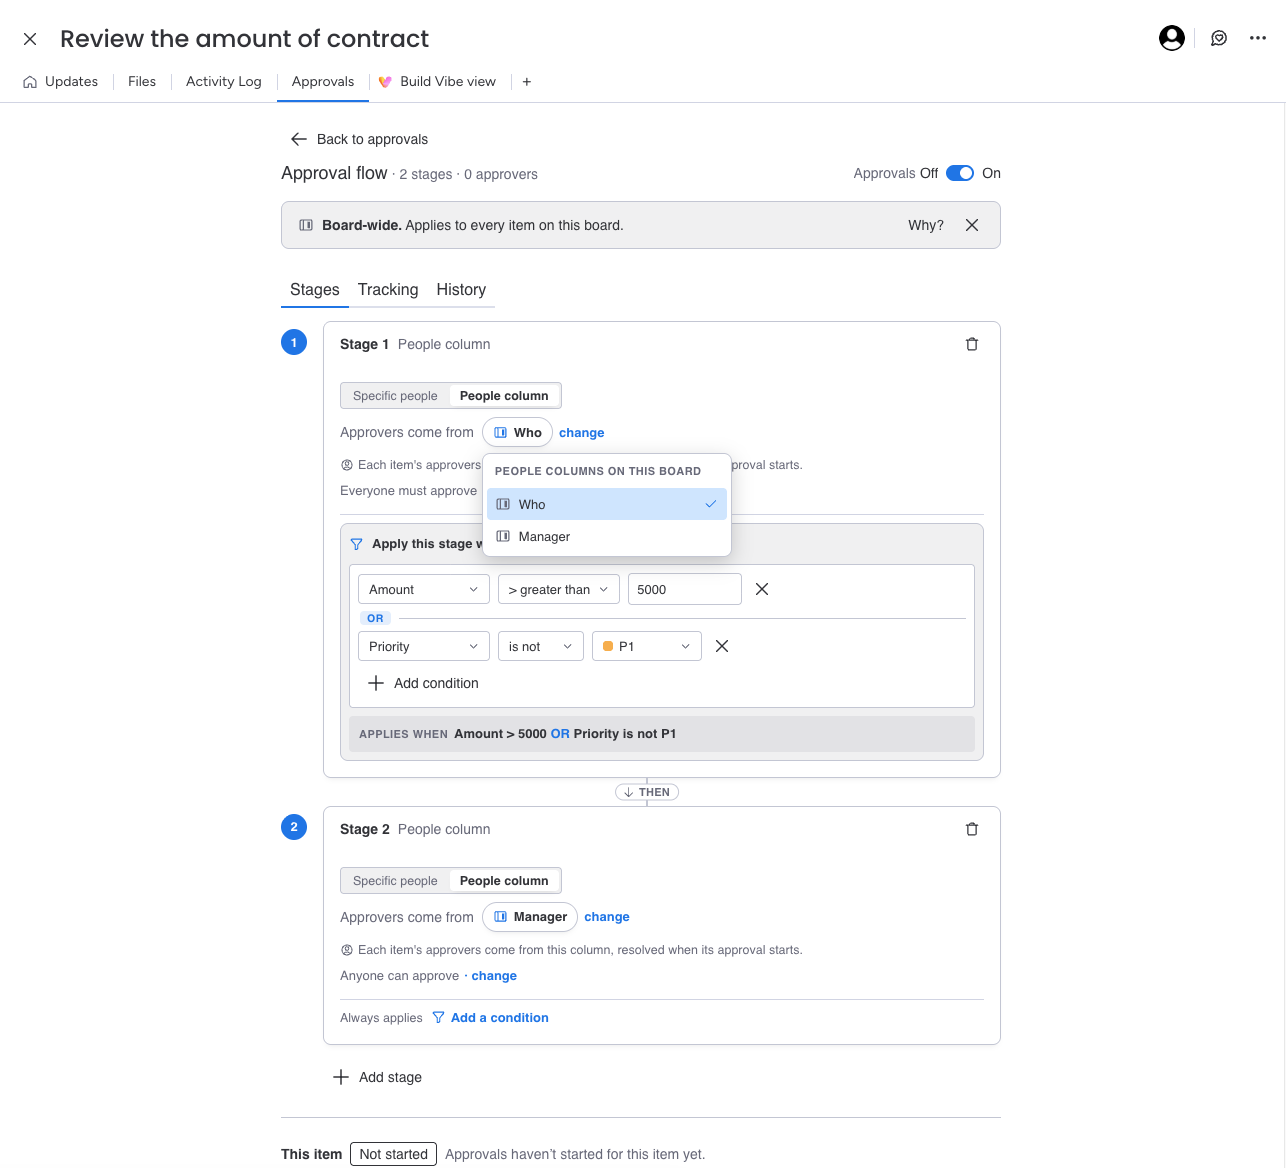Open the Updates tab
Viewport: 1286px width, 1168px height.
pos(61,82)
